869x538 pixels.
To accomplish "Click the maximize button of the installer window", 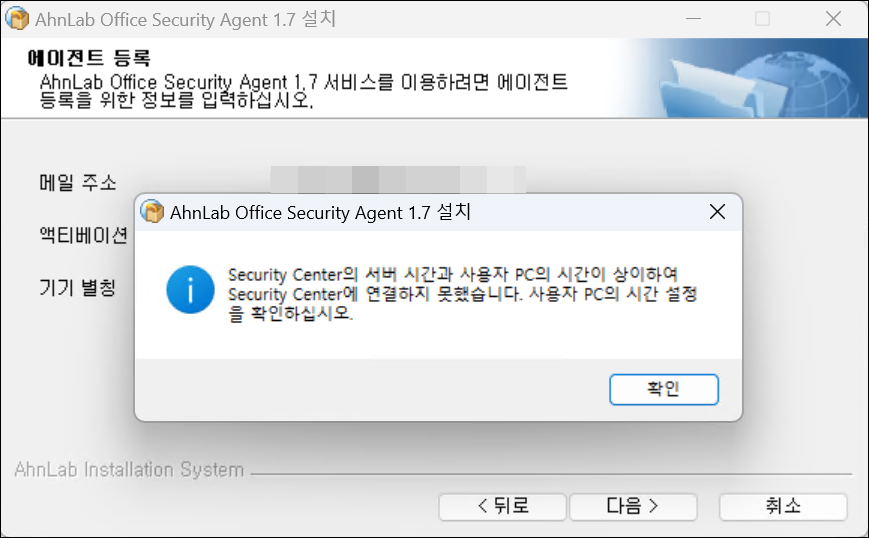I will pos(762,19).
